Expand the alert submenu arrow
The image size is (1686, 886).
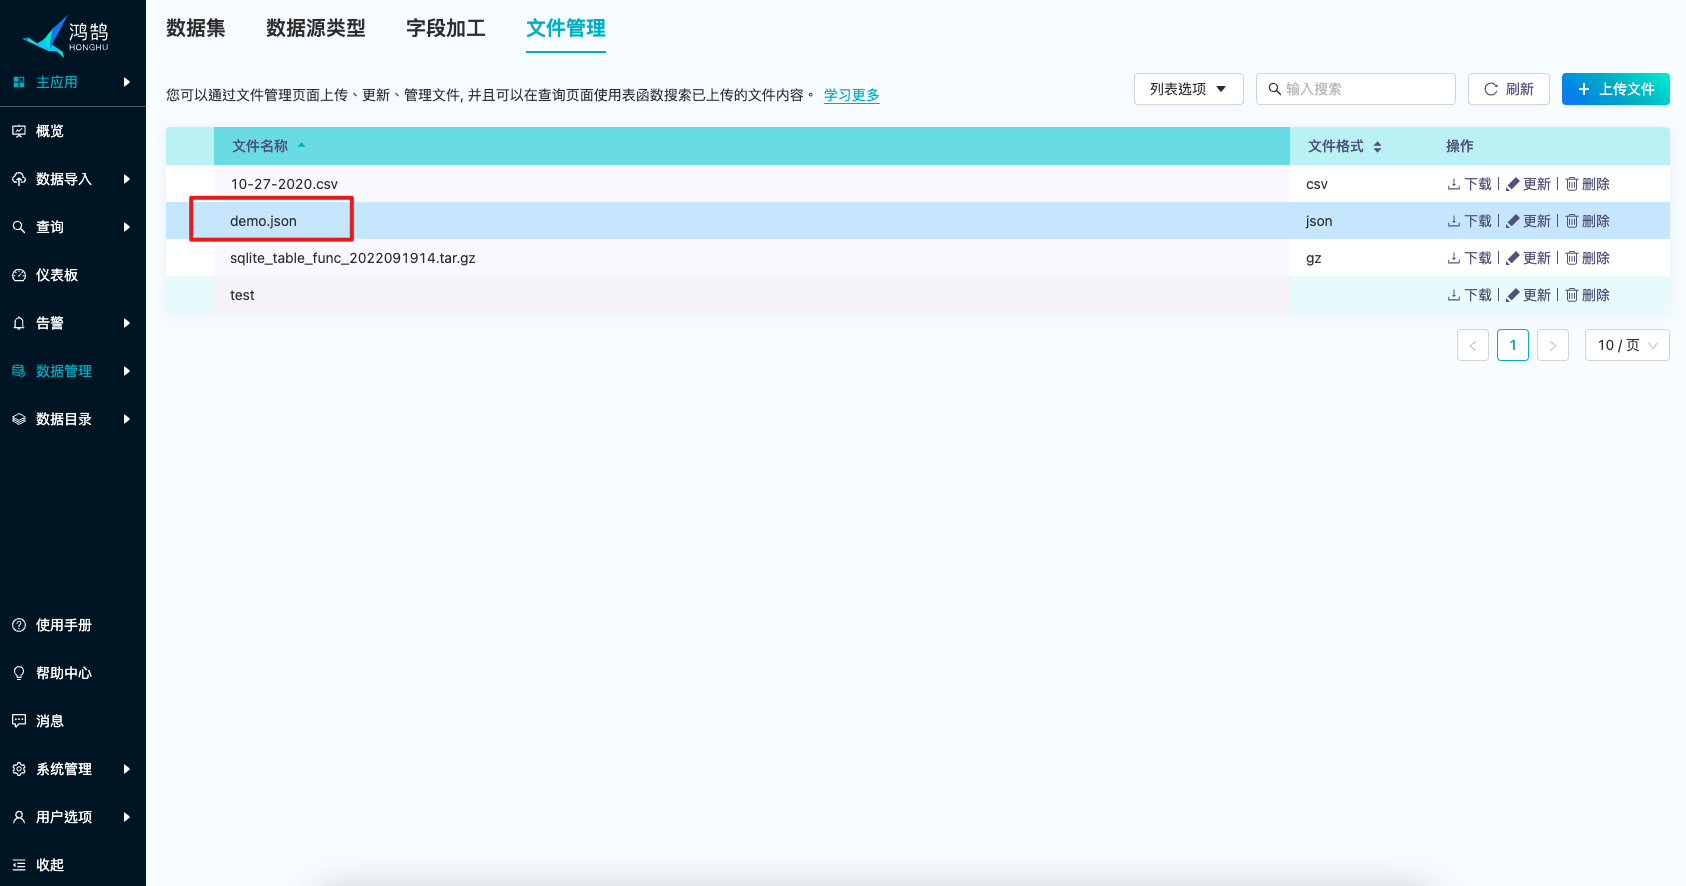(127, 323)
